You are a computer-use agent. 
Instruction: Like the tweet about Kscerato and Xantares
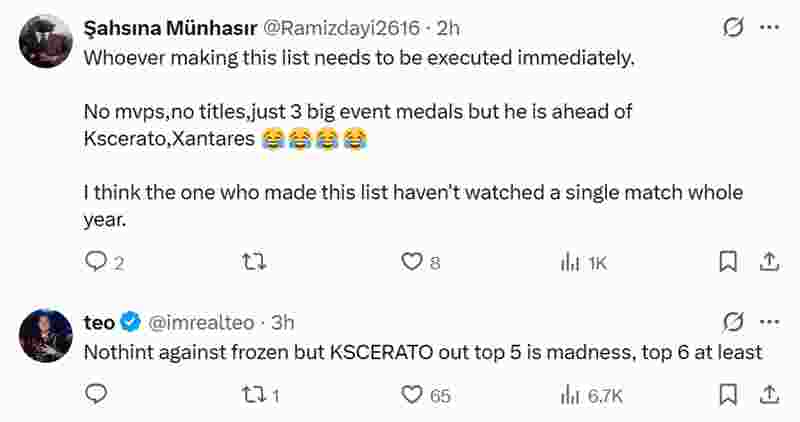tap(412, 262)
